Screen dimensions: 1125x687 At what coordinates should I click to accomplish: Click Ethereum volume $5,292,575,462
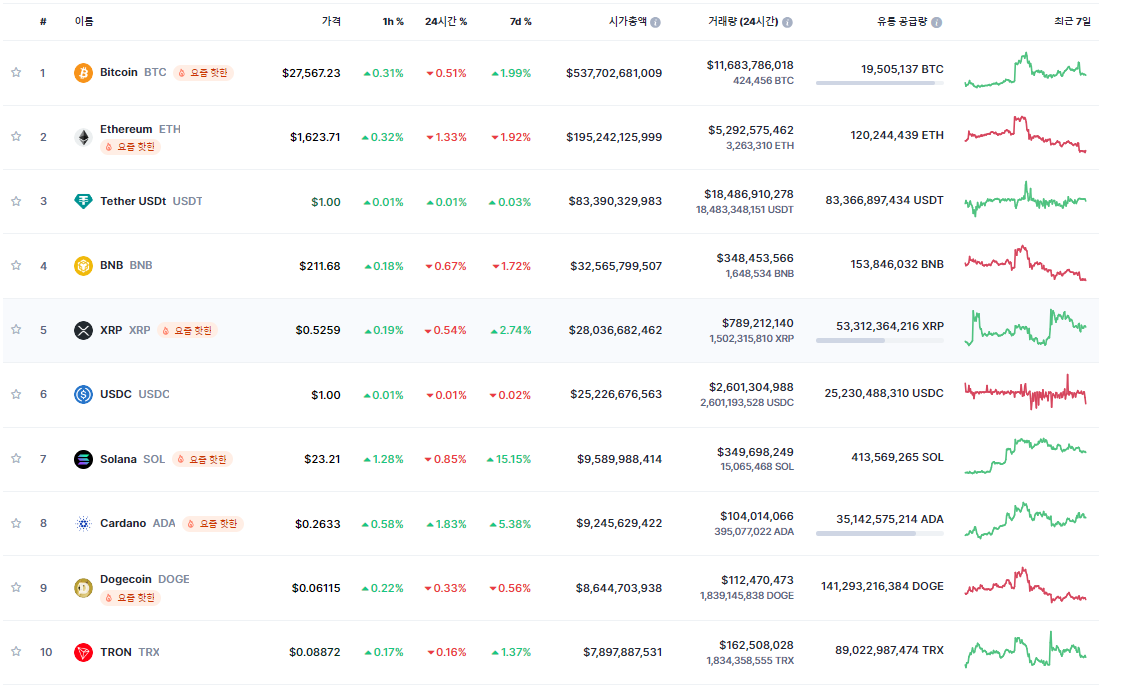click(750, 130)
